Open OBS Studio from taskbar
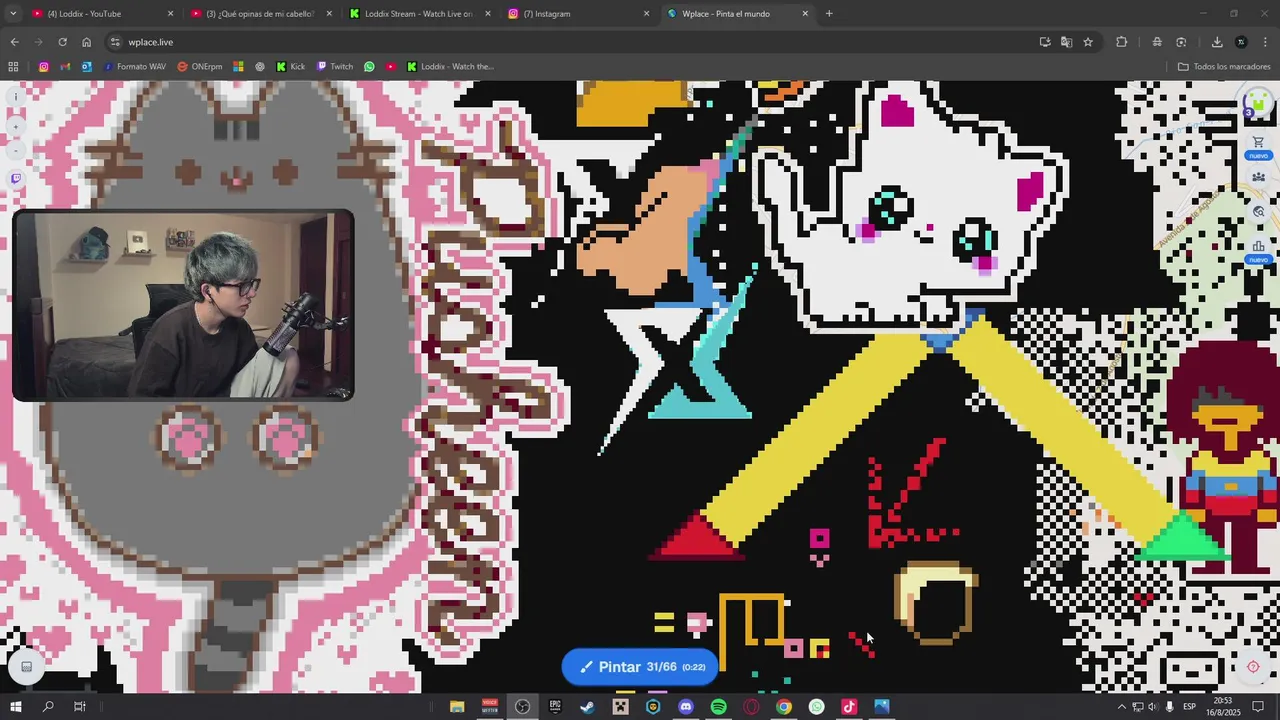The image size is (1280, 720). click(x=522, y=707)
